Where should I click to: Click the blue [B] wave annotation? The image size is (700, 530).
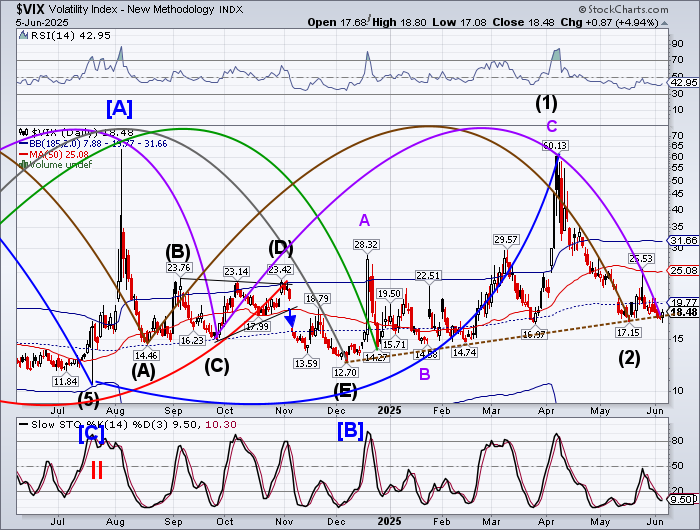pos(350,431)
